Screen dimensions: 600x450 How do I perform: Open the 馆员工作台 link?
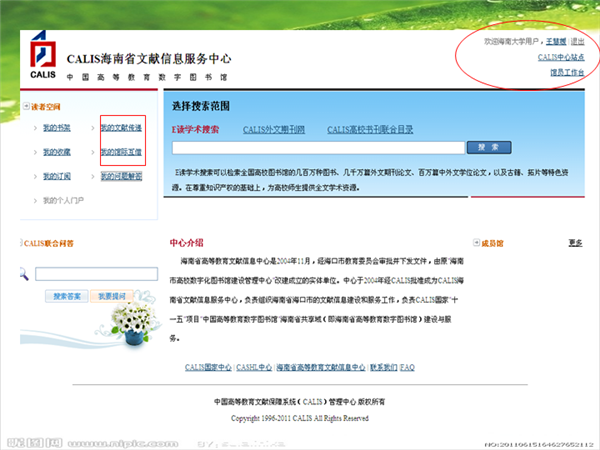point(567,72)
